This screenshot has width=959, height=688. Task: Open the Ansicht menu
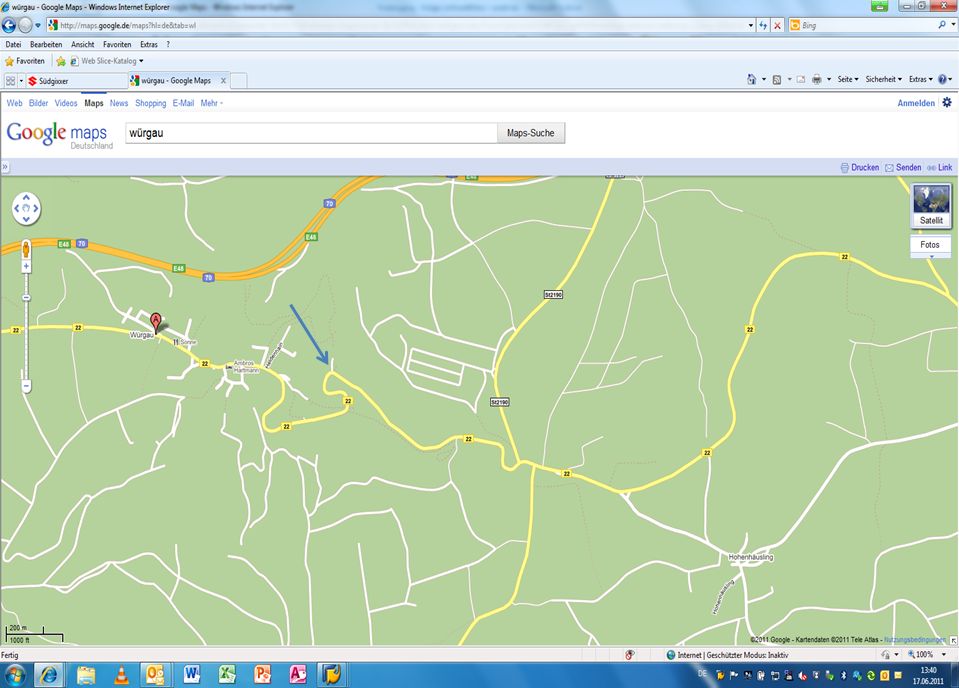click(x=83, y=45)
